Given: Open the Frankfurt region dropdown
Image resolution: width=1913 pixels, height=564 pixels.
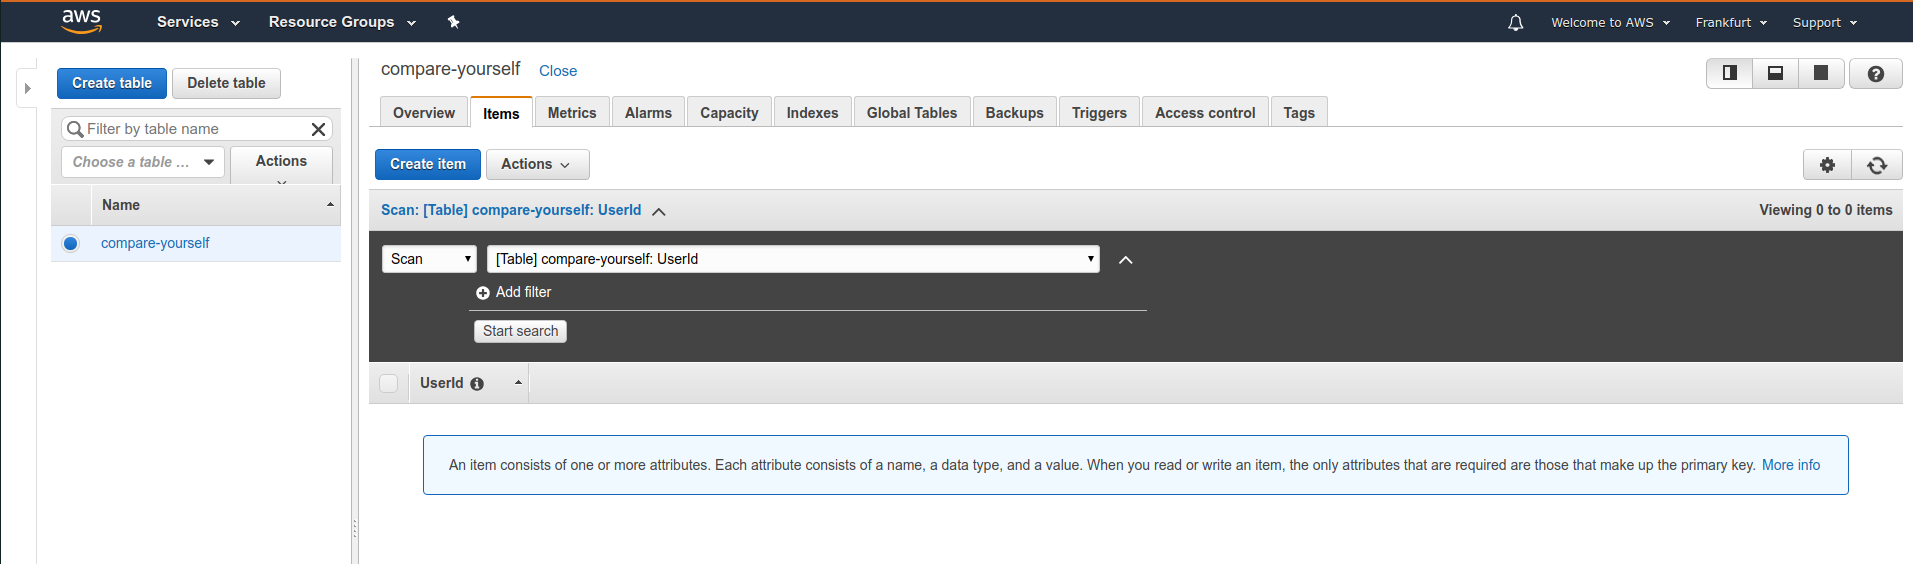Looking at the screenshot, I should [x=1731, y=22].
